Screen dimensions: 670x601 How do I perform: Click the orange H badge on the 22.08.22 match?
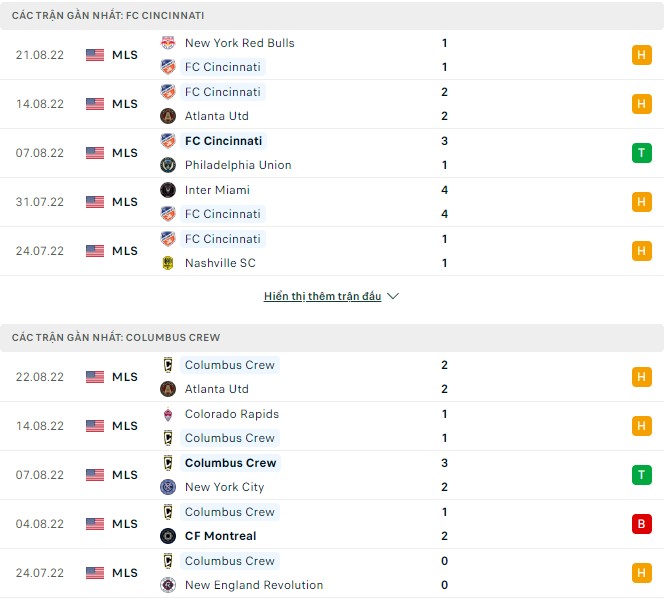point(641,377)
